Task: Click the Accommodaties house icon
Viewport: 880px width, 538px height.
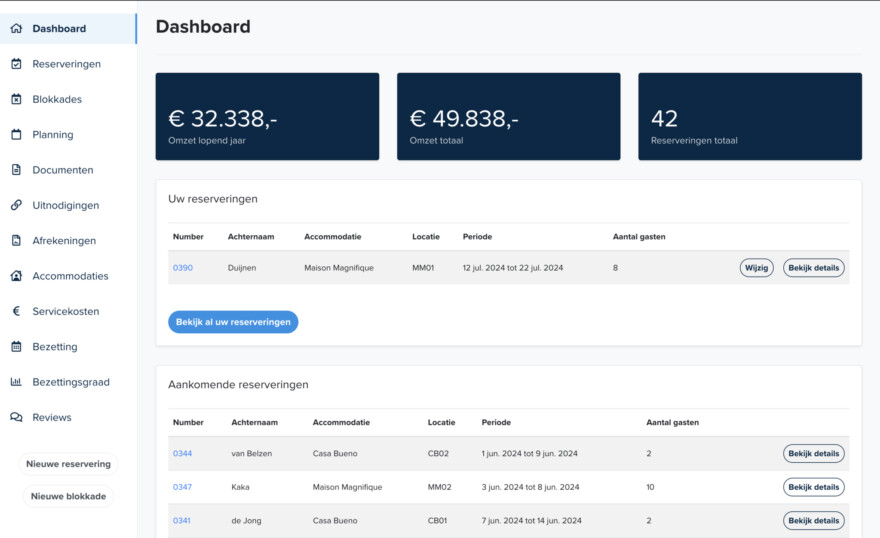Action: (x=16, y=276)
